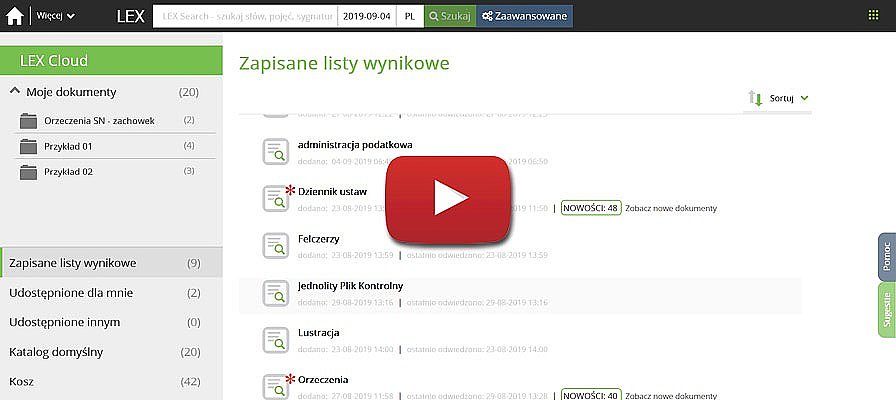Select Kosz in the sidebar
Viewport: 896px width, 400px height.
click(x=21, y=382)
